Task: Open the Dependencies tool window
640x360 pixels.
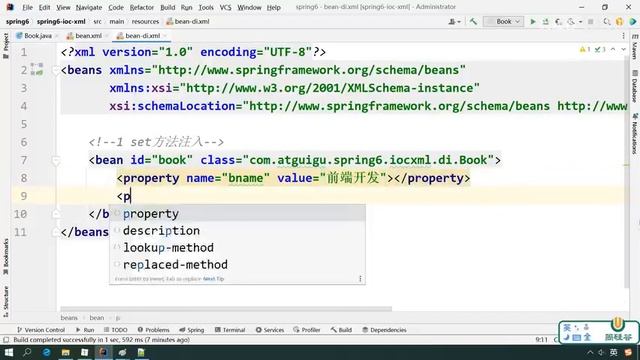Action: tap(384, 330)
